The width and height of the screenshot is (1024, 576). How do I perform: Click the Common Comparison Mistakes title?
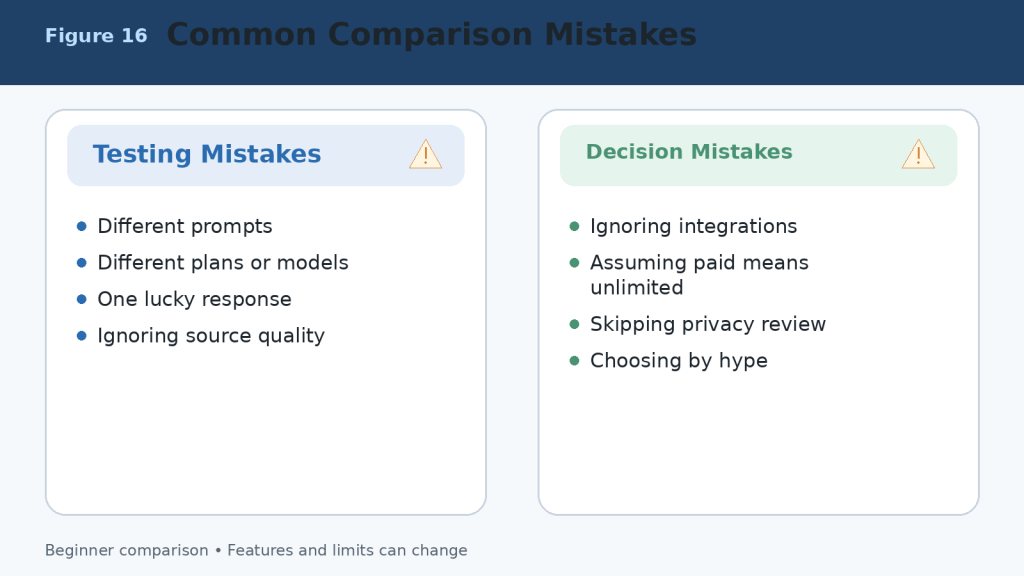coord(432,35)
